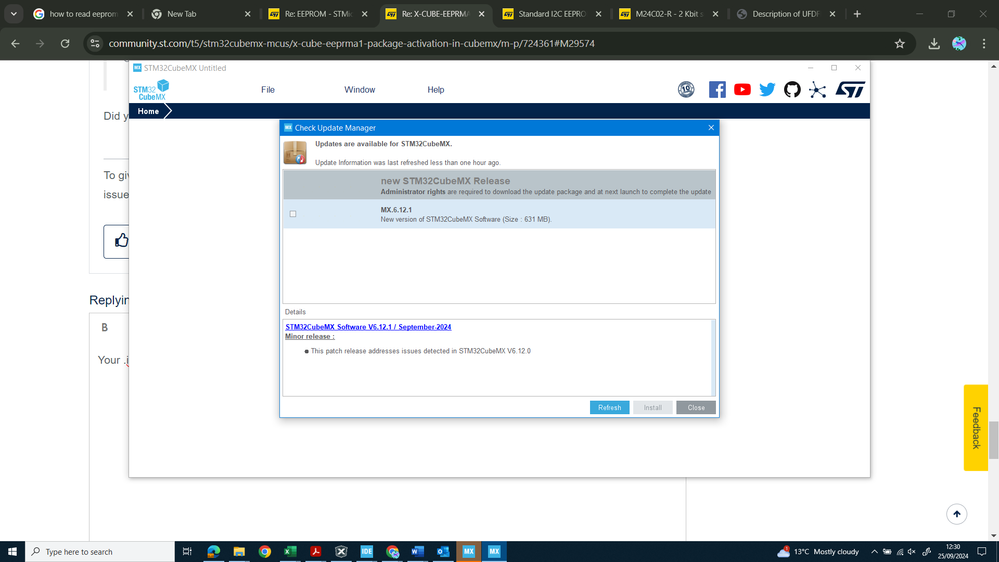This screenshot has width=999, height=562.
Task: Click the scroll-to-top arrow button
Action: coord(956,514)
